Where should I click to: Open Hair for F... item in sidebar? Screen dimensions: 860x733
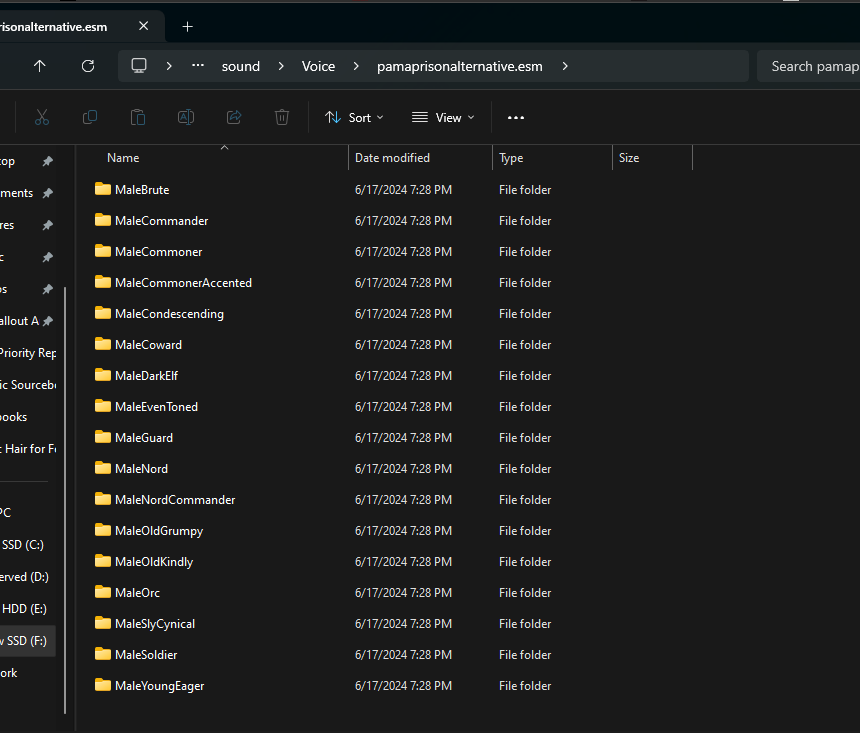click(27, 449)
